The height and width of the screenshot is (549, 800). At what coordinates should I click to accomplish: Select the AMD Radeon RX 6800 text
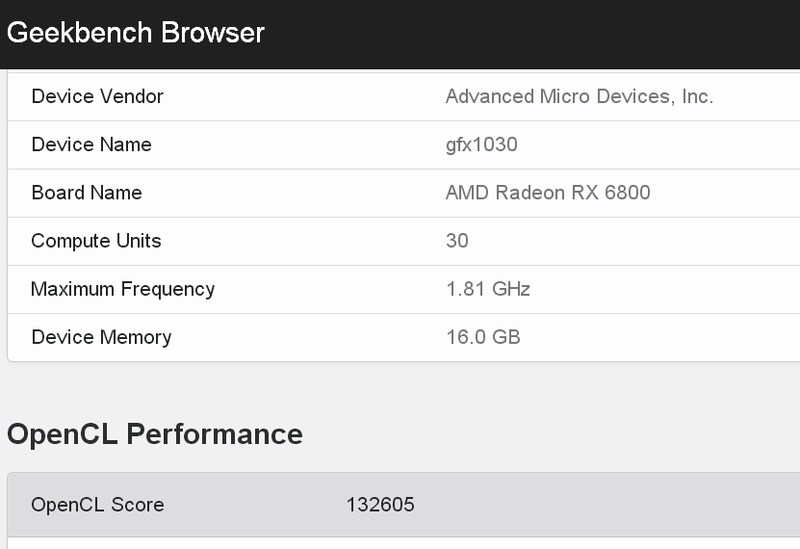point(547,192)
